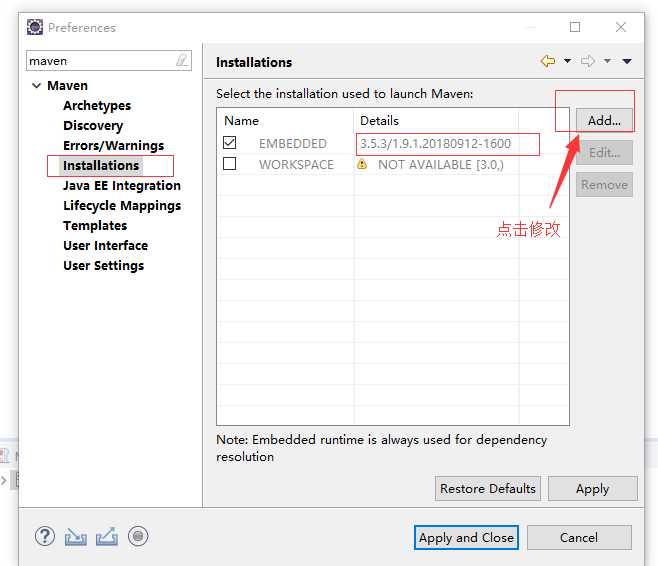Open Errors/Warnings preference page
The height and width of the screenshot is (566, 658).
(x=113, y=146)
